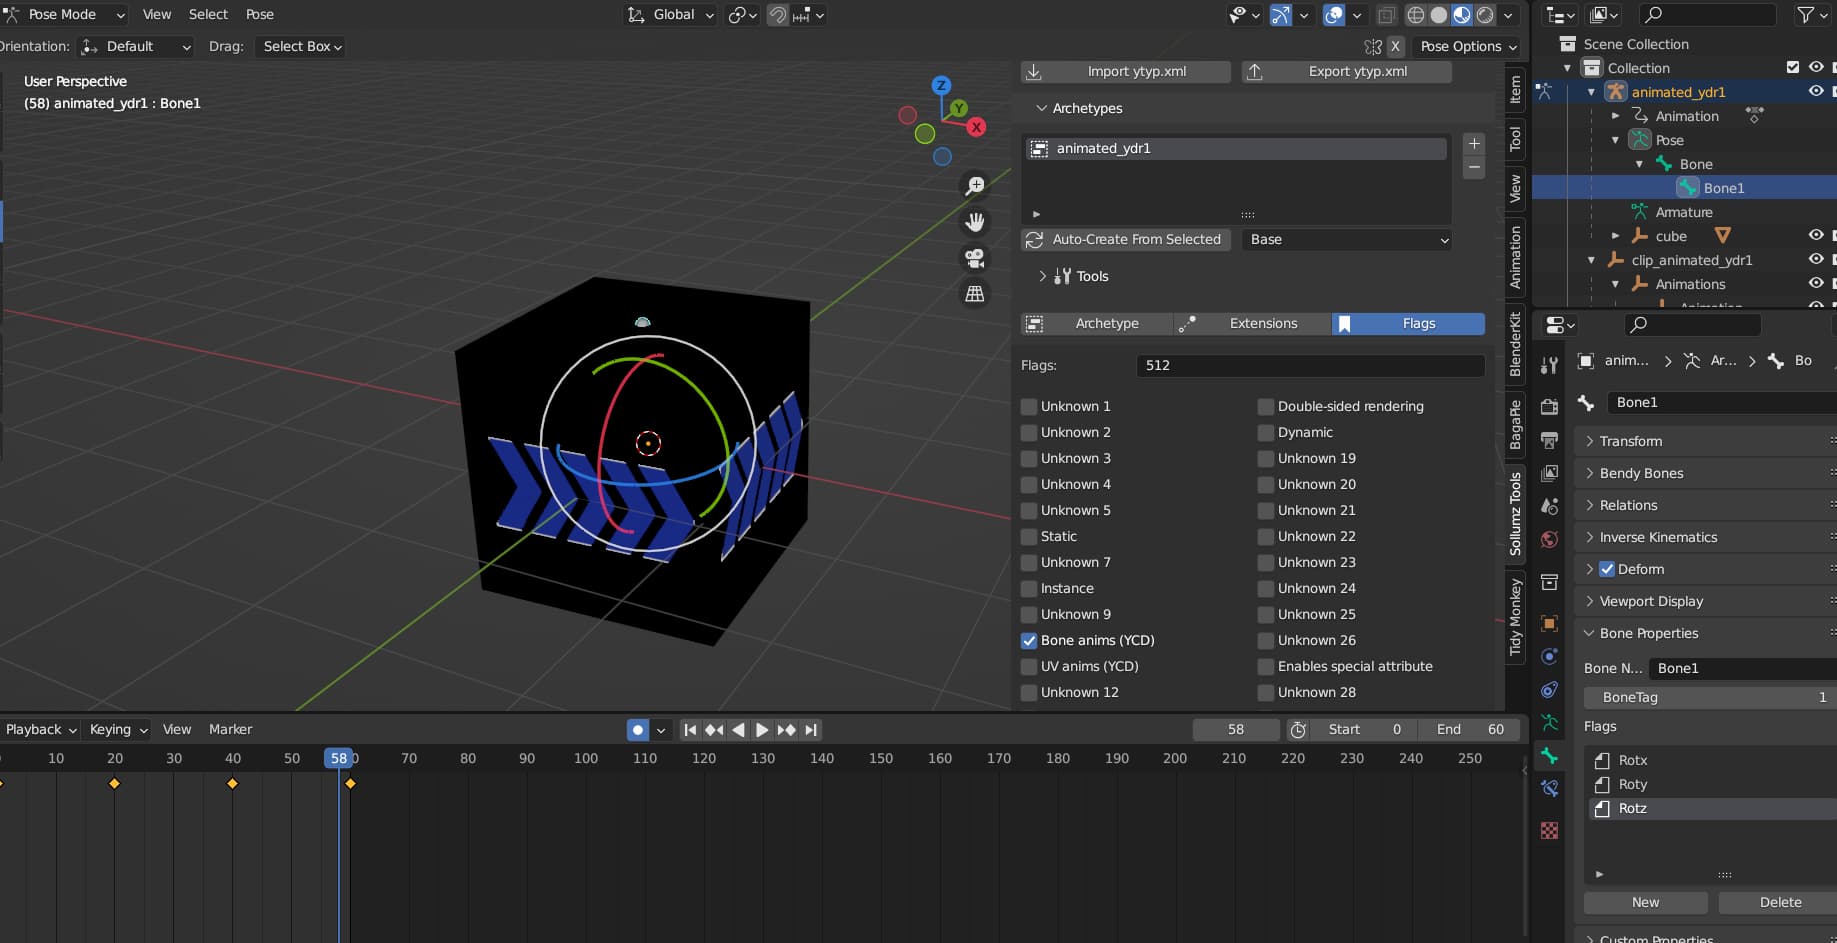Click the blue Z axis gizmo ball
The width and height of the screenshot is (1837, 943).
(x=941, y=86)
